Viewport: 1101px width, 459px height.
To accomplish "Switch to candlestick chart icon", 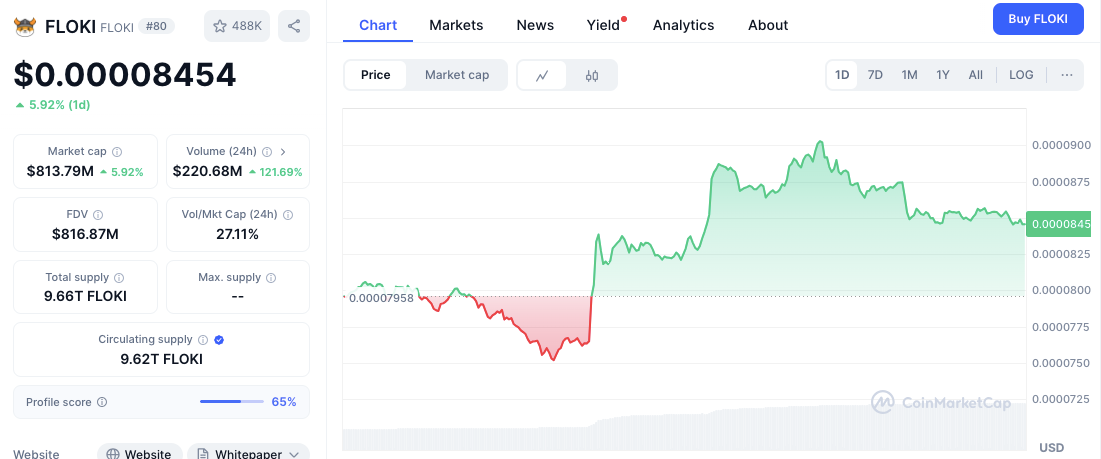I will click(591, 75).
